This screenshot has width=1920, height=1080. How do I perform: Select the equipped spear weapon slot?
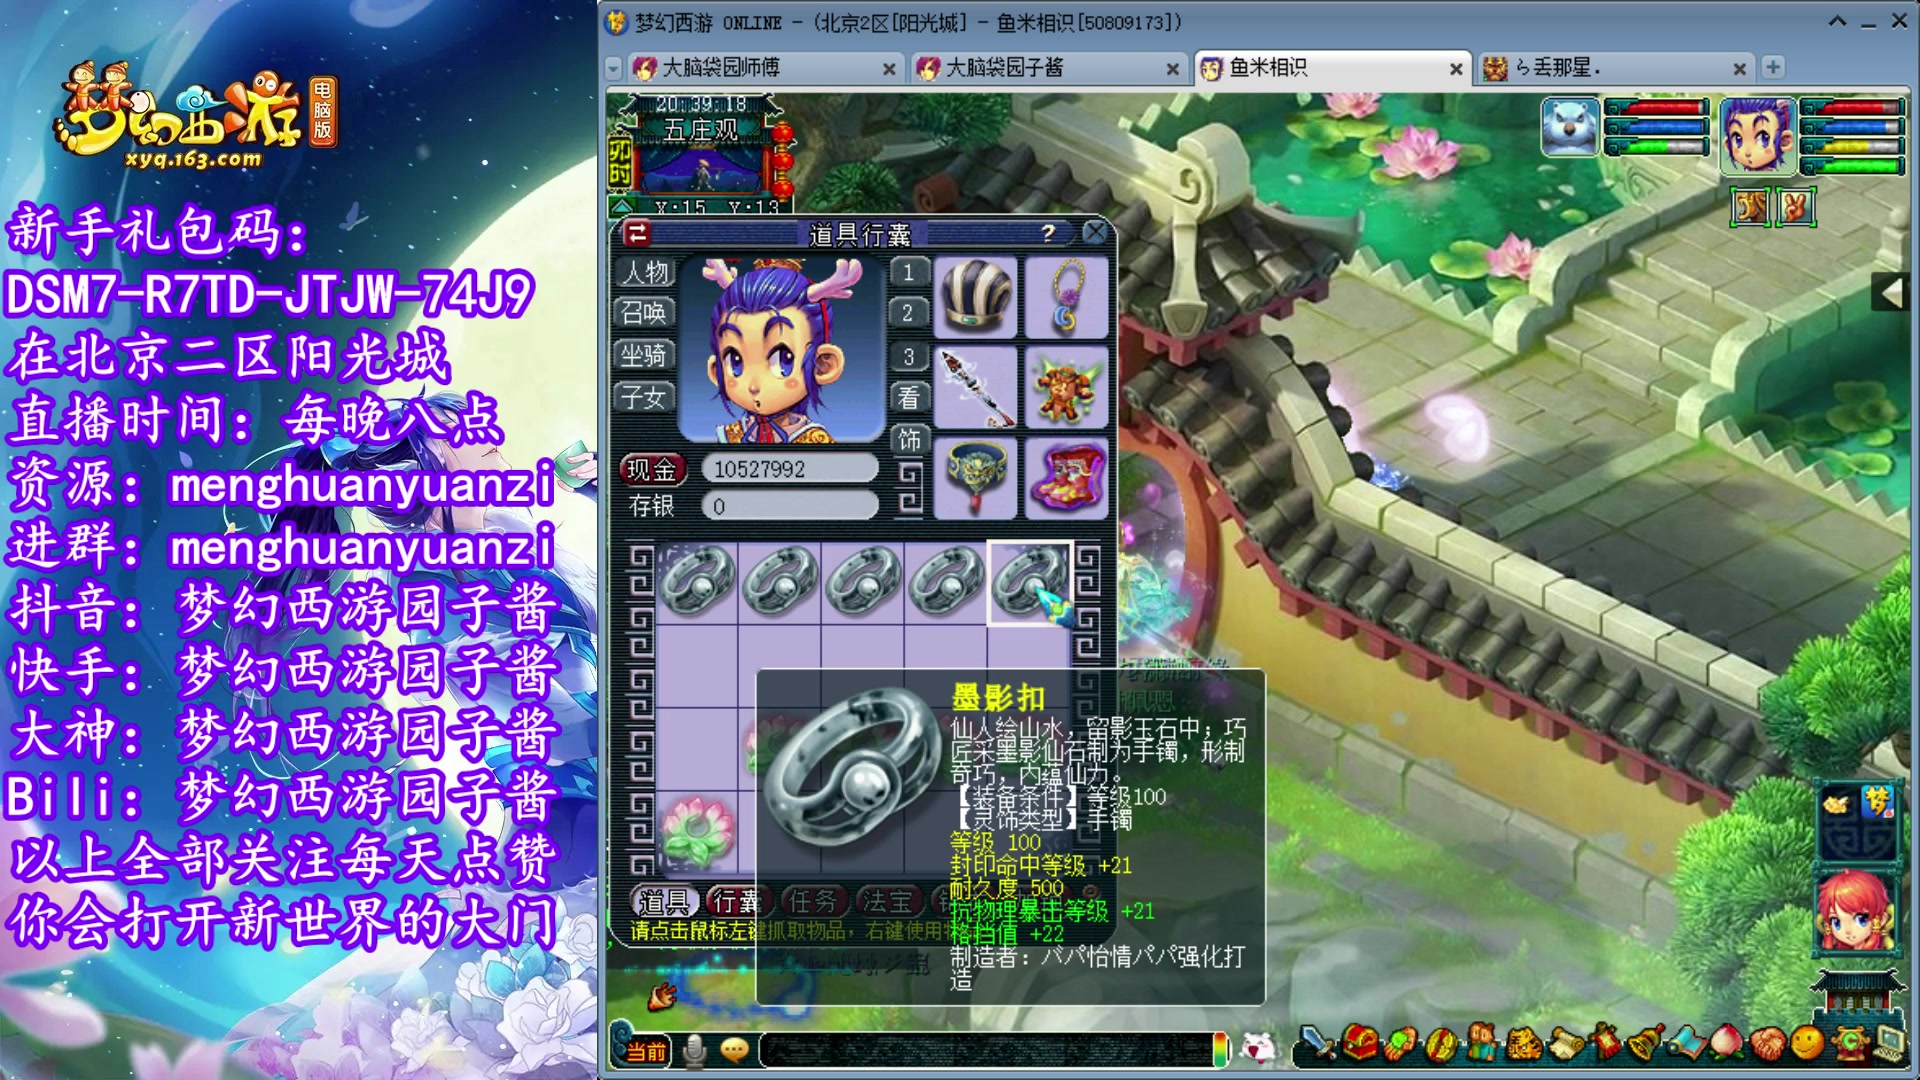tap(975, 387)
